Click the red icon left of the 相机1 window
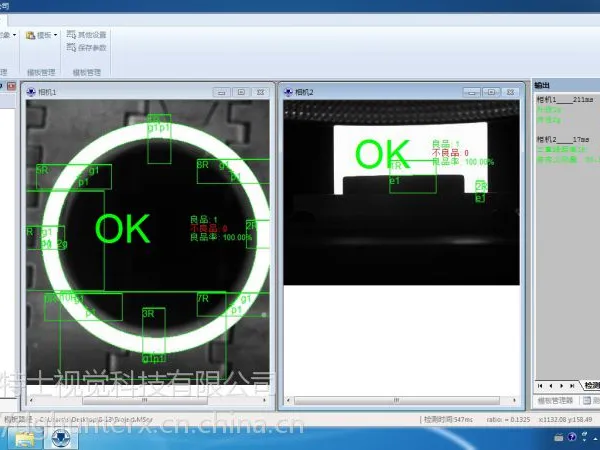This screenshot has height=450, width=600. 12,86
